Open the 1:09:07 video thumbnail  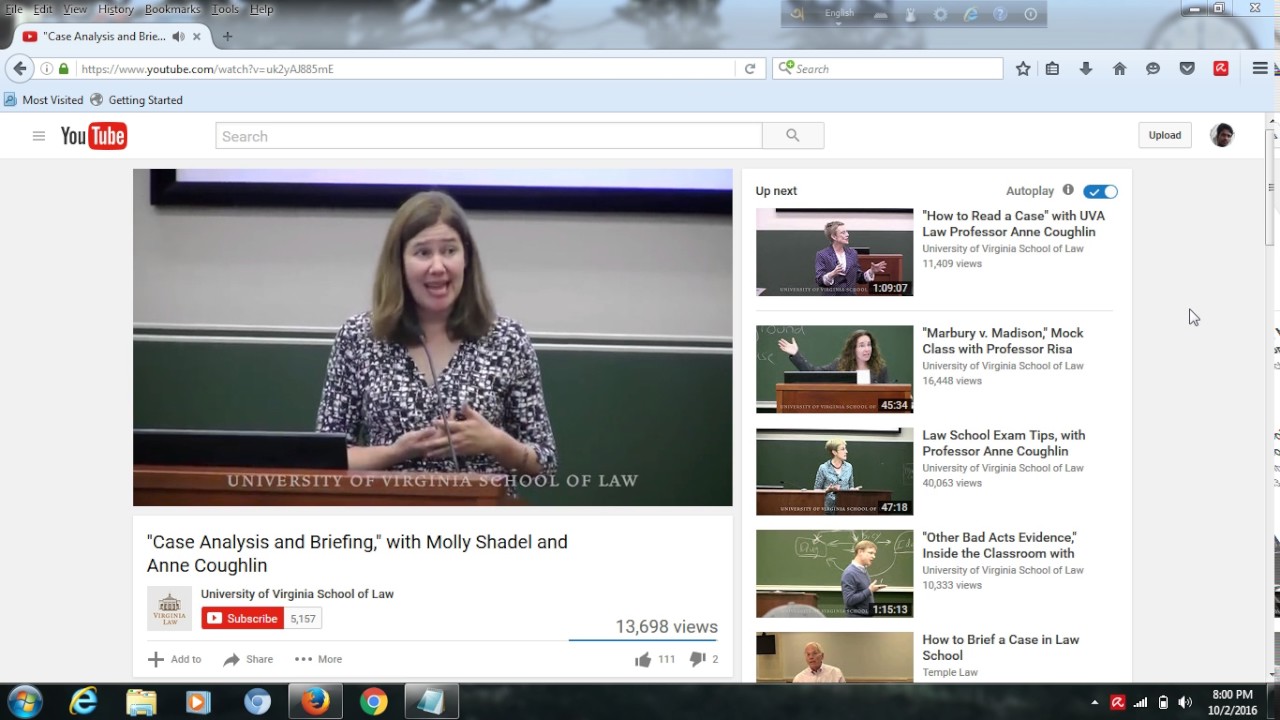pyautogui.click(x=834, y=252)
